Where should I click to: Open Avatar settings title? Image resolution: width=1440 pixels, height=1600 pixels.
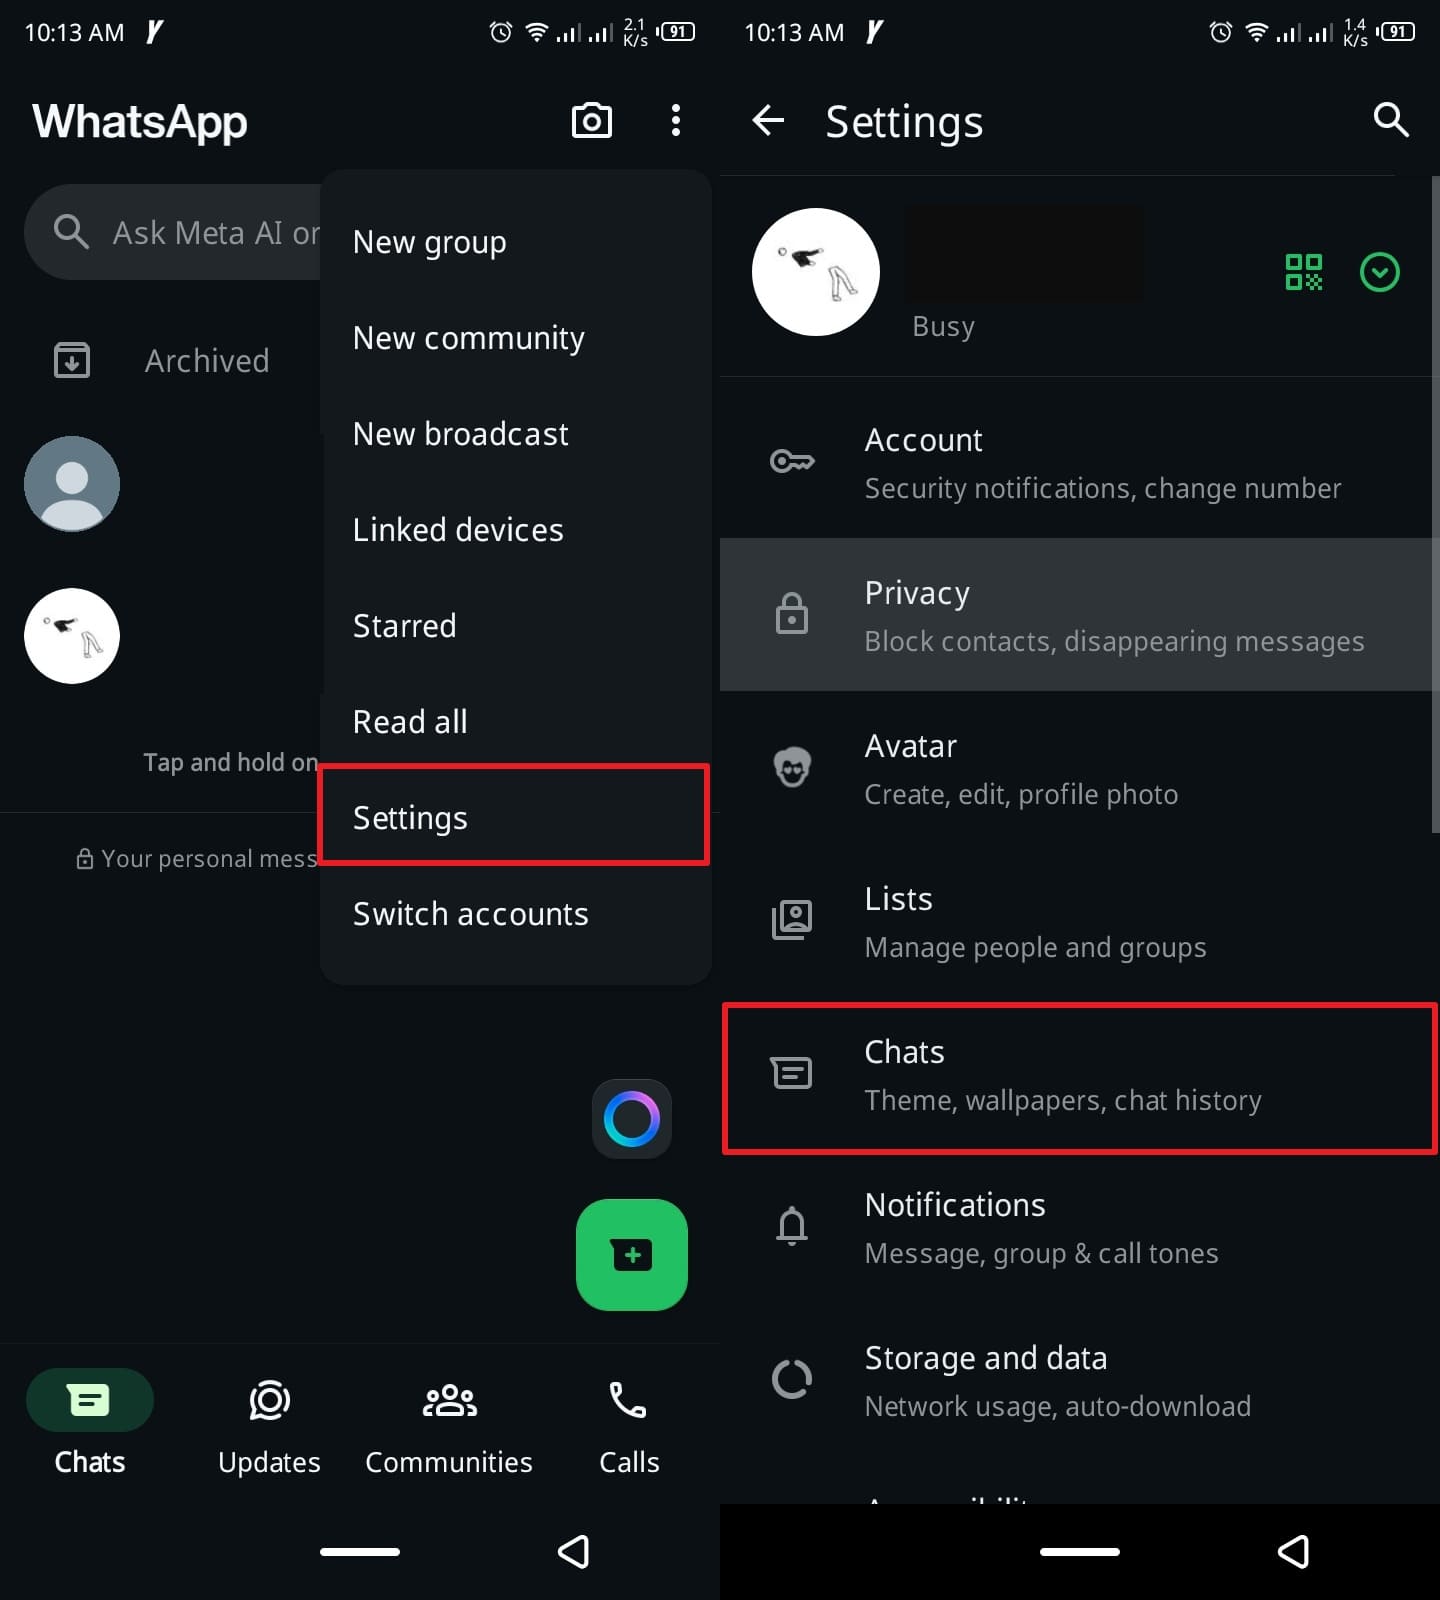tap(911, 746)
